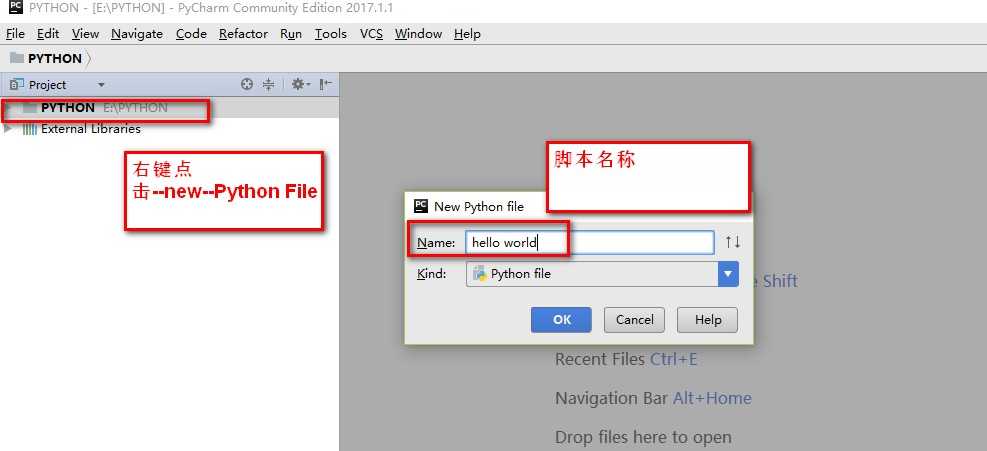Click the scroll from source target icon

247,84
